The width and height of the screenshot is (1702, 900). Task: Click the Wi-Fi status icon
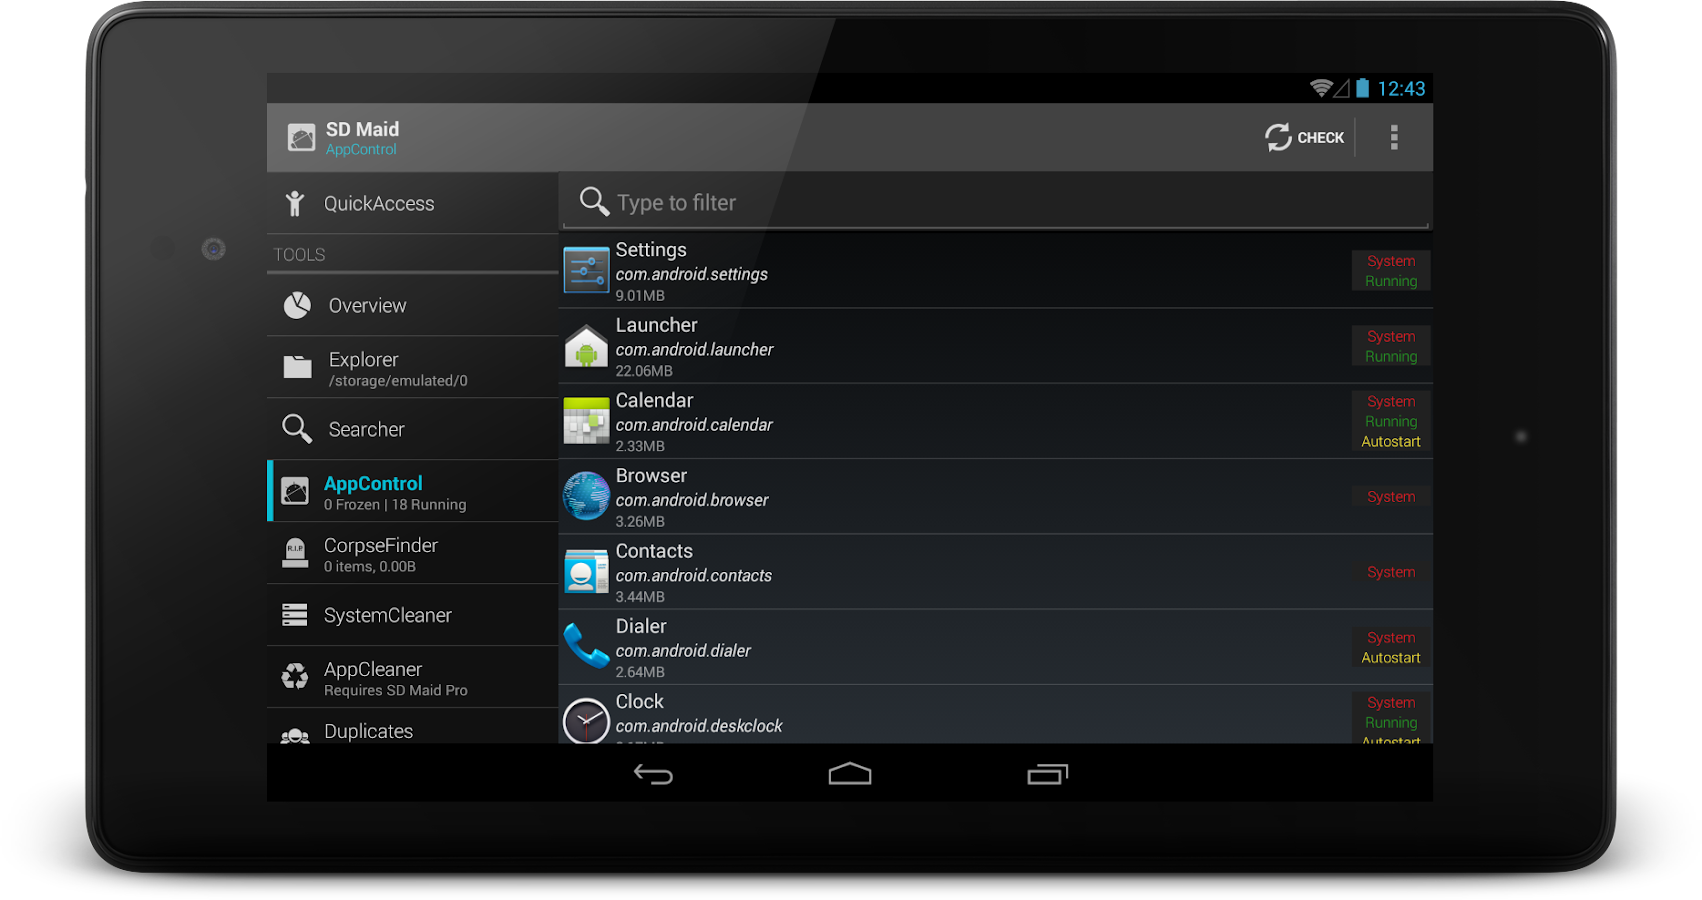[x=1321, y=88]
